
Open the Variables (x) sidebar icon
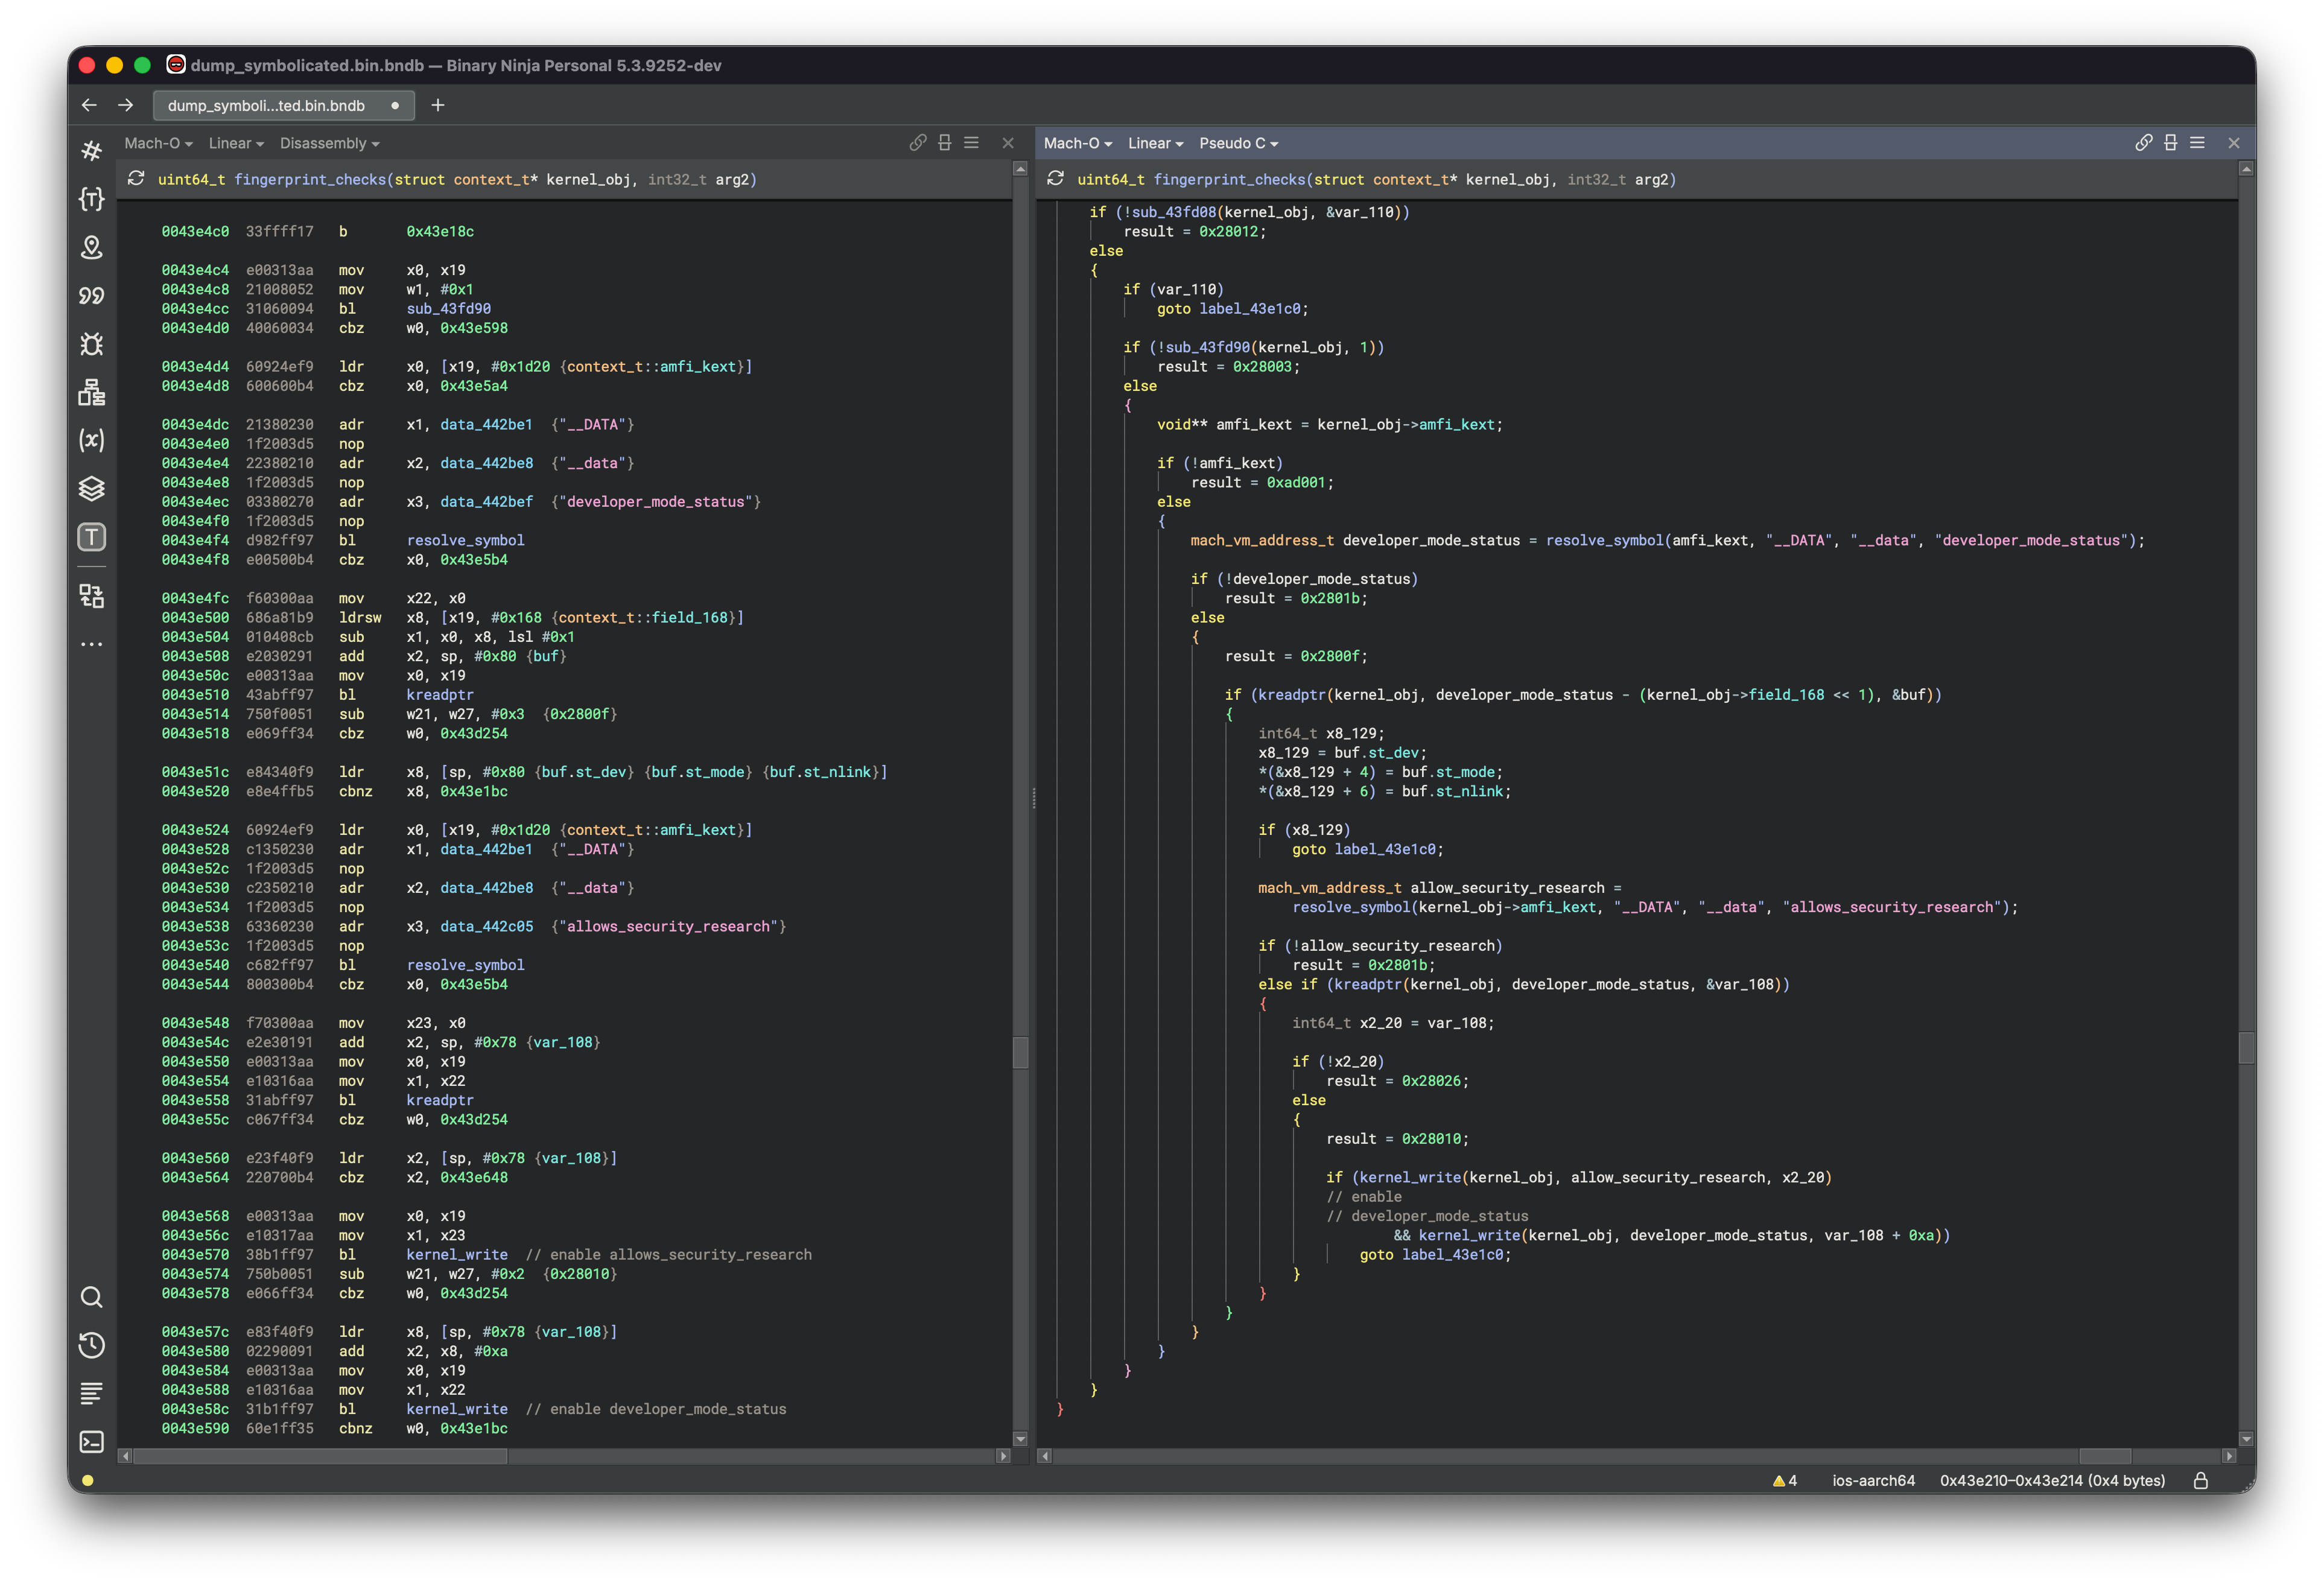coord(92,440)
